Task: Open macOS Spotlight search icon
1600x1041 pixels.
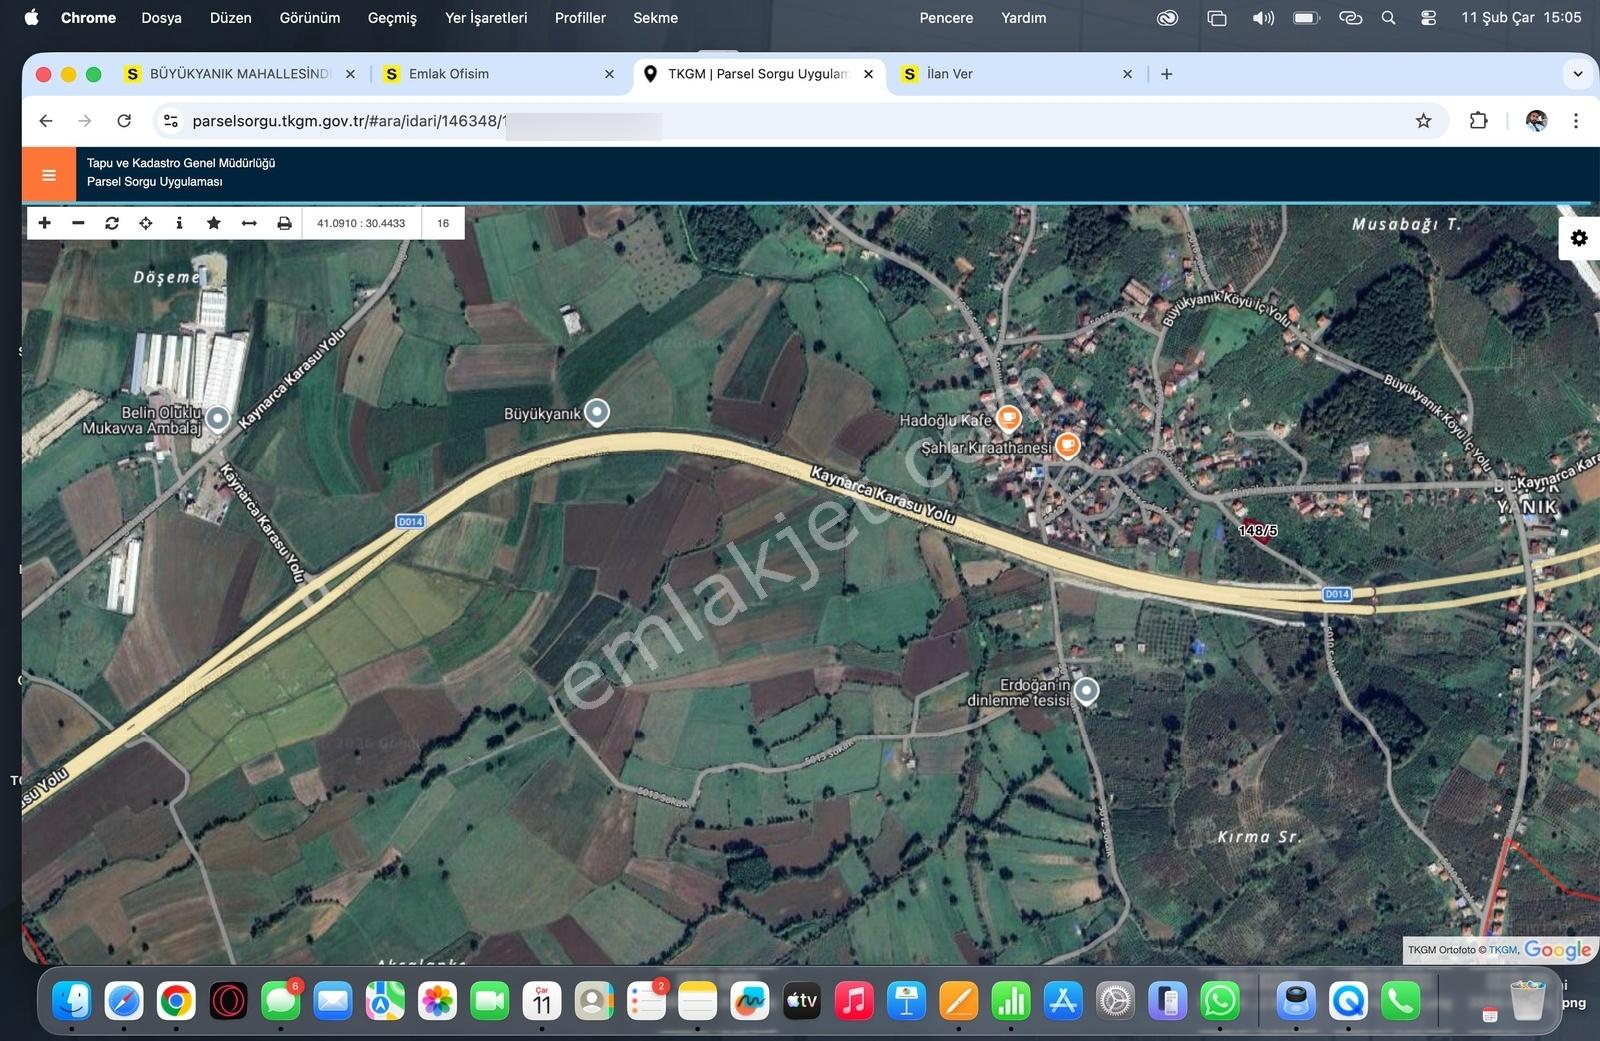Action: [x=1388, y=18]
